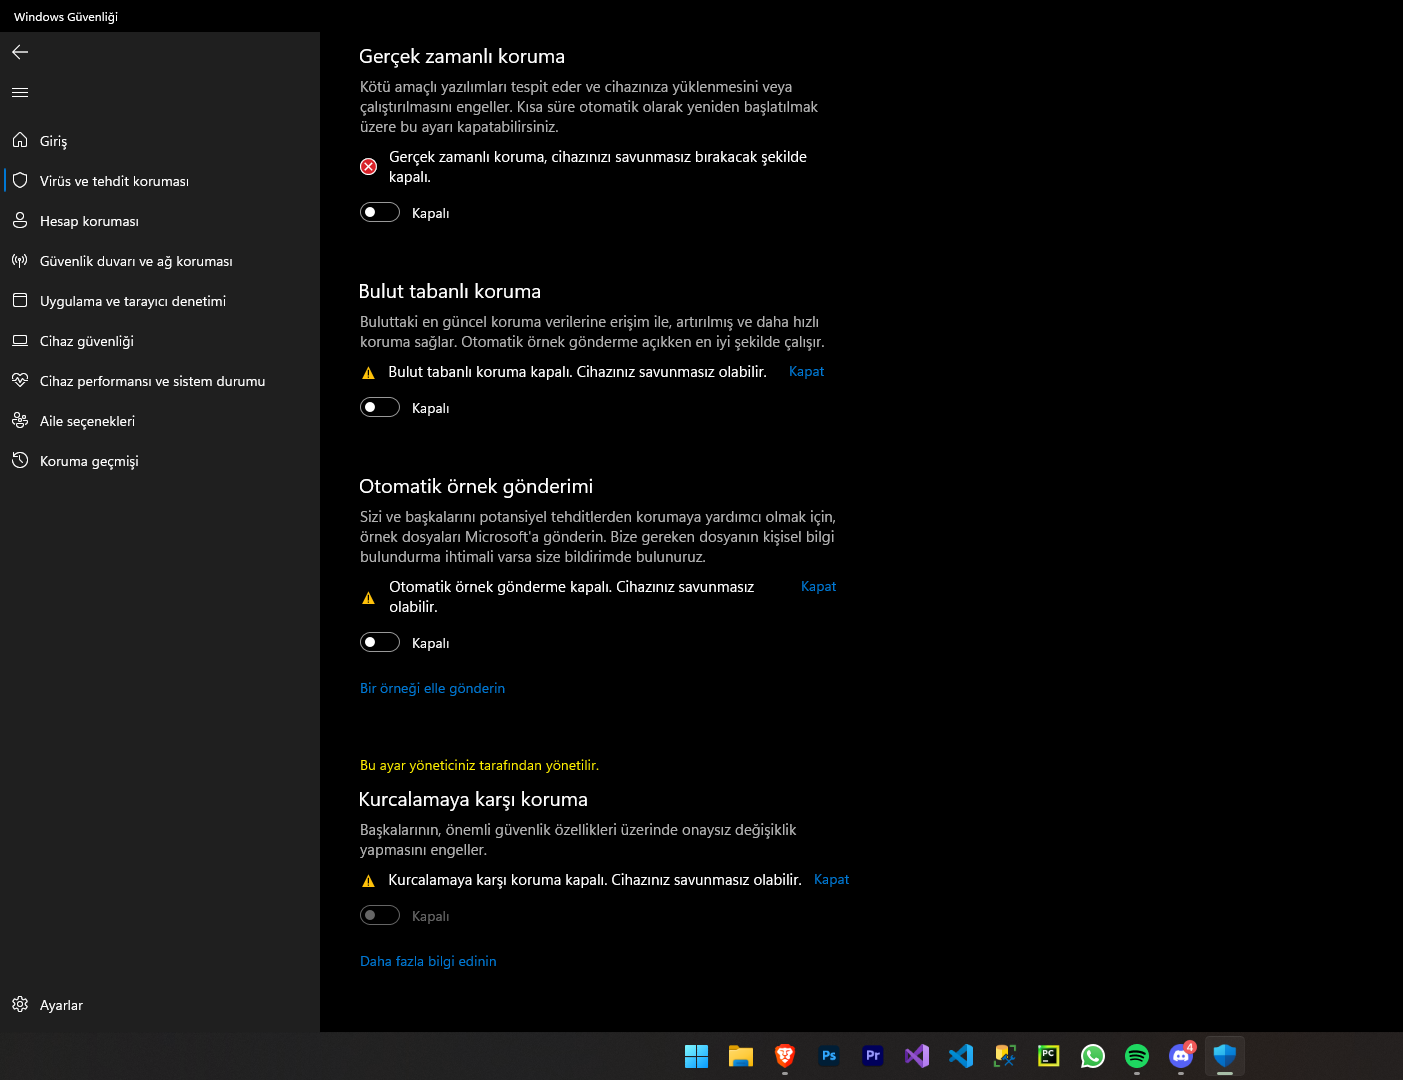Open the database tools icon in taskbar
Viewport: 1403px width, 1080px height.
coord(1005,1056)
